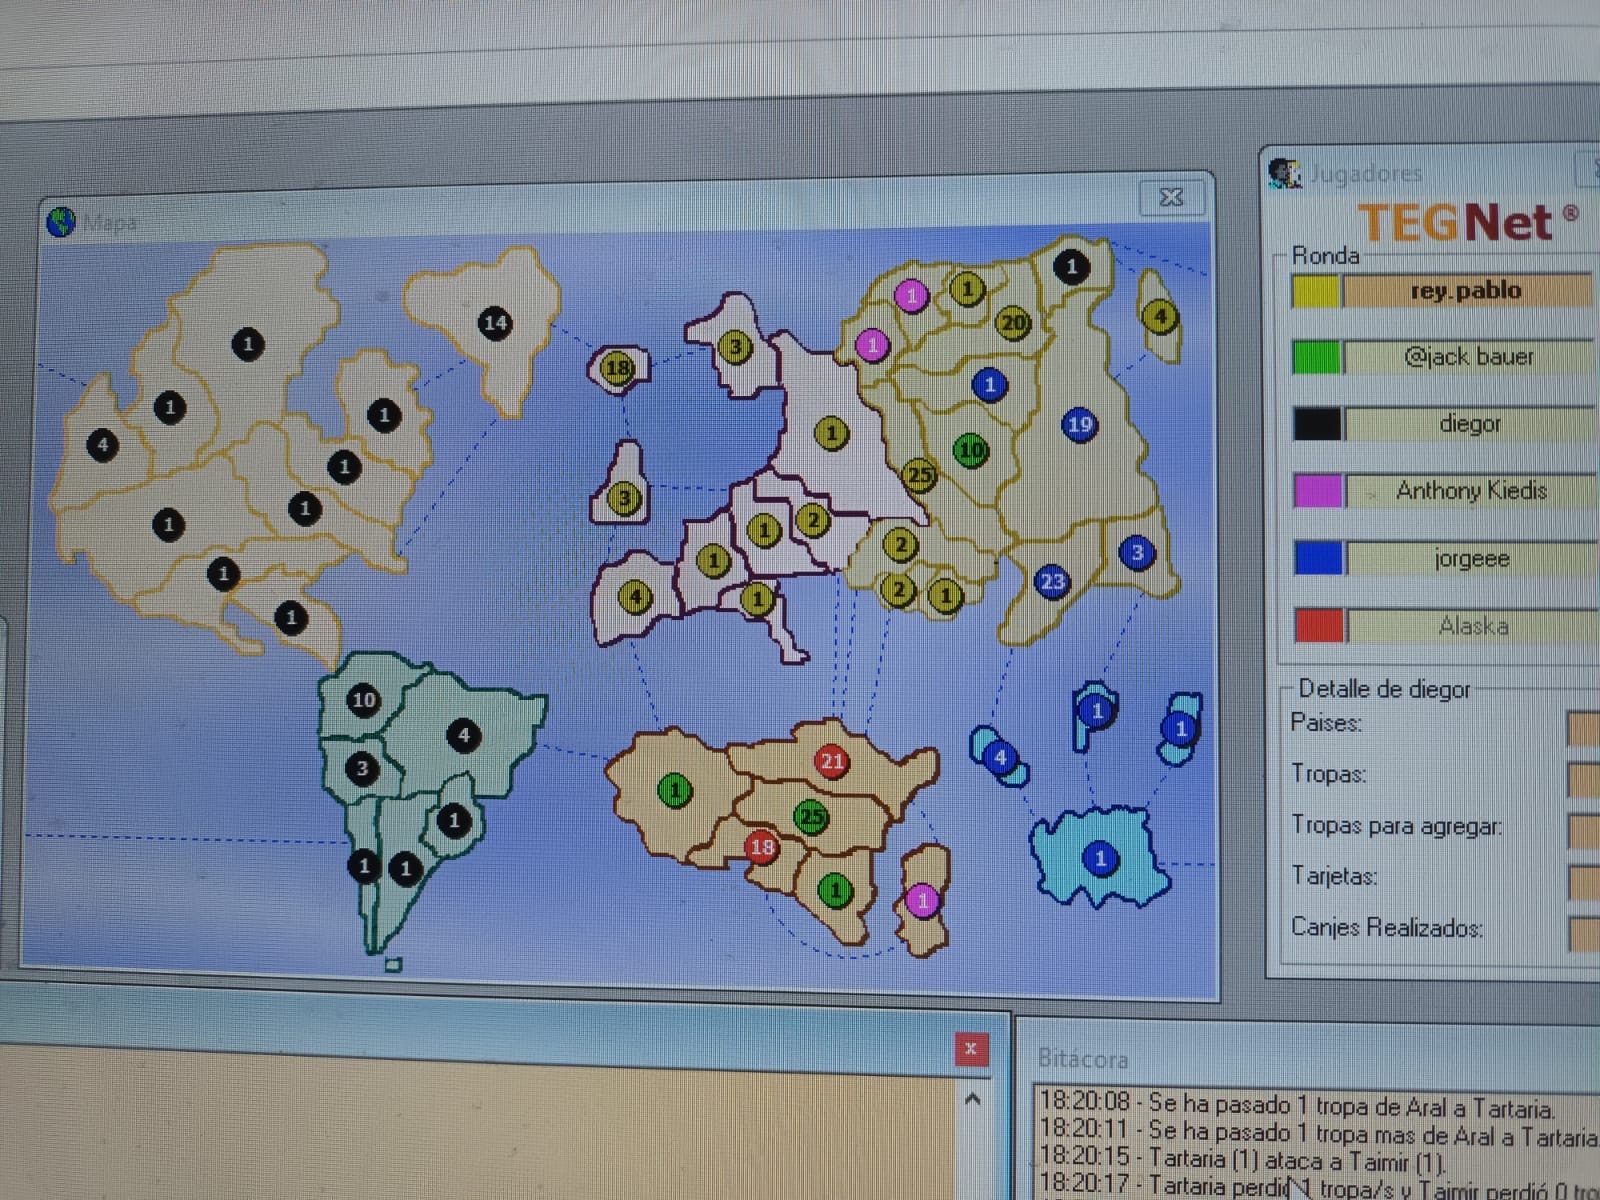Click the green 10 army token in Asia
1600x1200 pixels.
[971, 450]
